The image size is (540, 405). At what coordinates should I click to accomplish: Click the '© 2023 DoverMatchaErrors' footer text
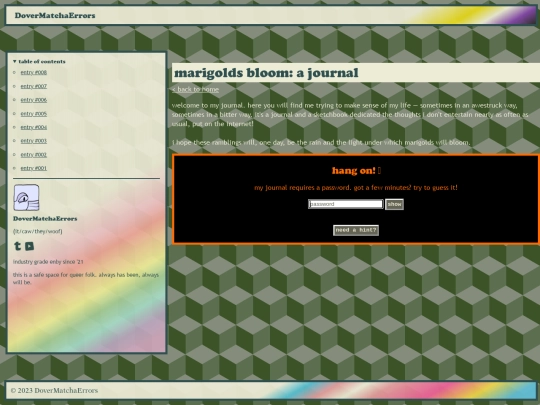54,391
